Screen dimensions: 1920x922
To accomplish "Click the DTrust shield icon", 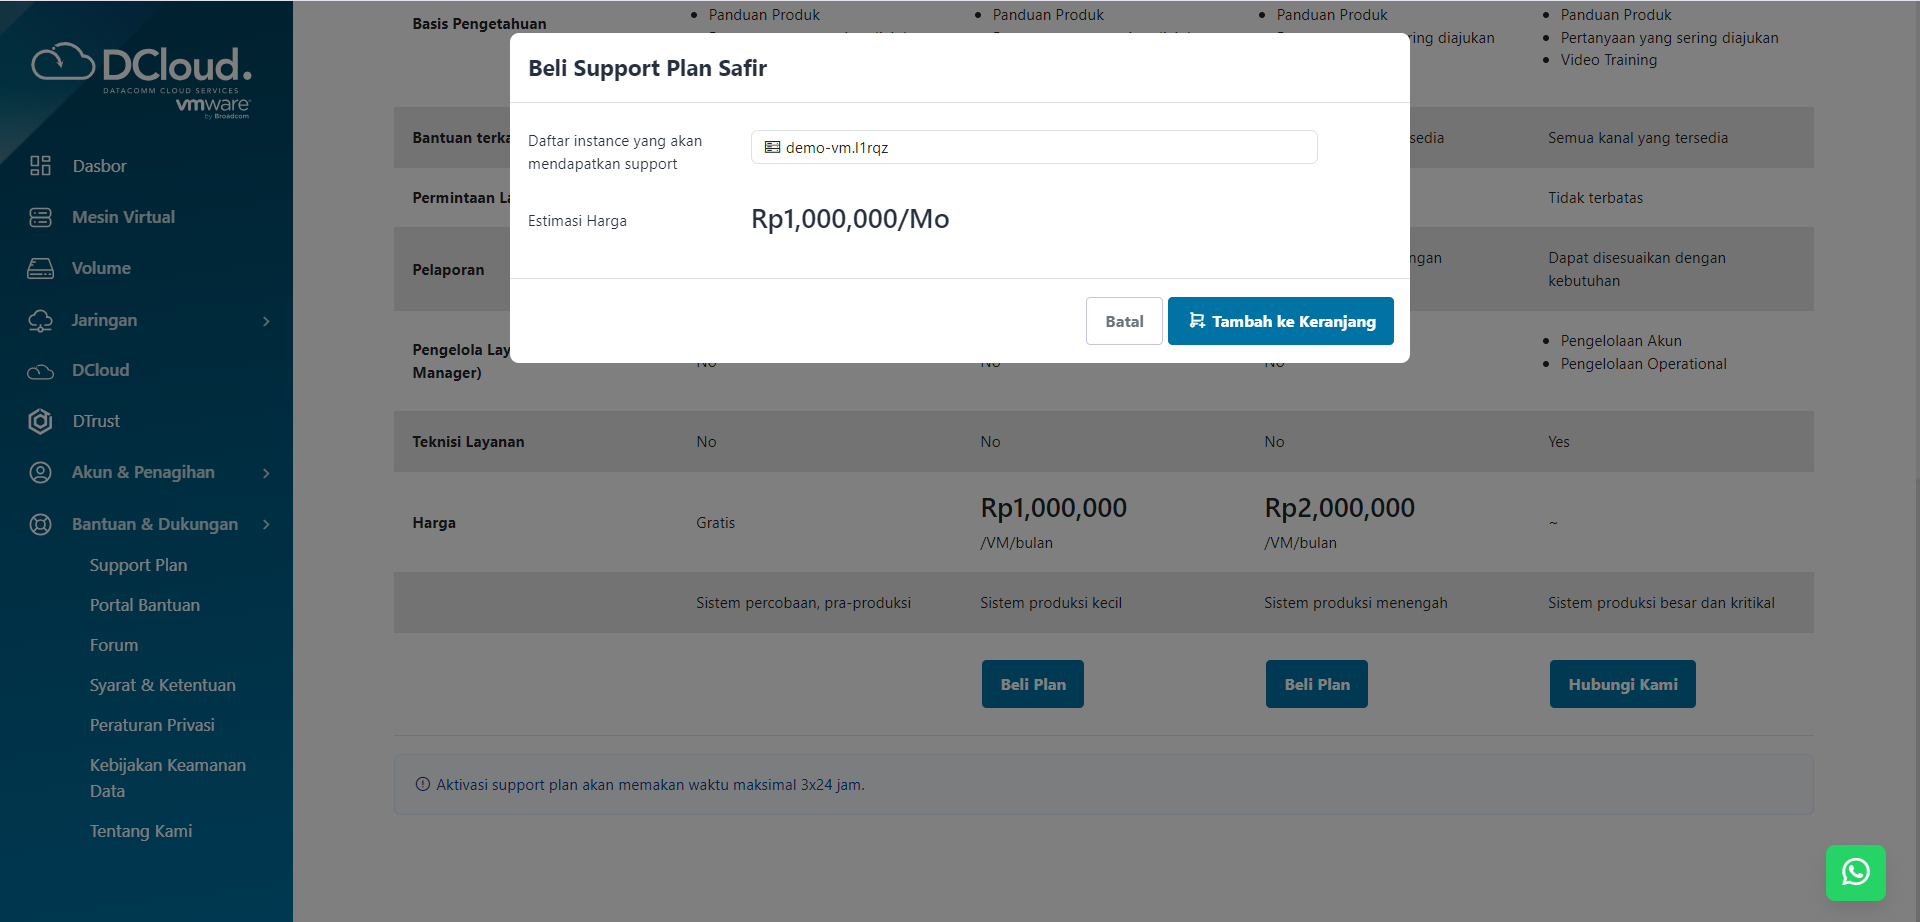I will (40, 421).
